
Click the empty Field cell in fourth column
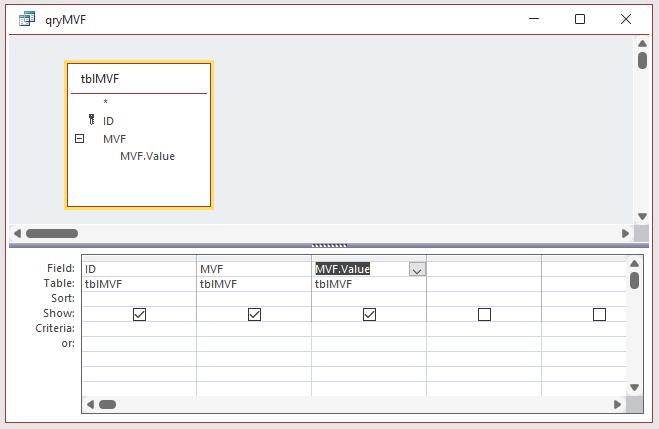[484, 269]
